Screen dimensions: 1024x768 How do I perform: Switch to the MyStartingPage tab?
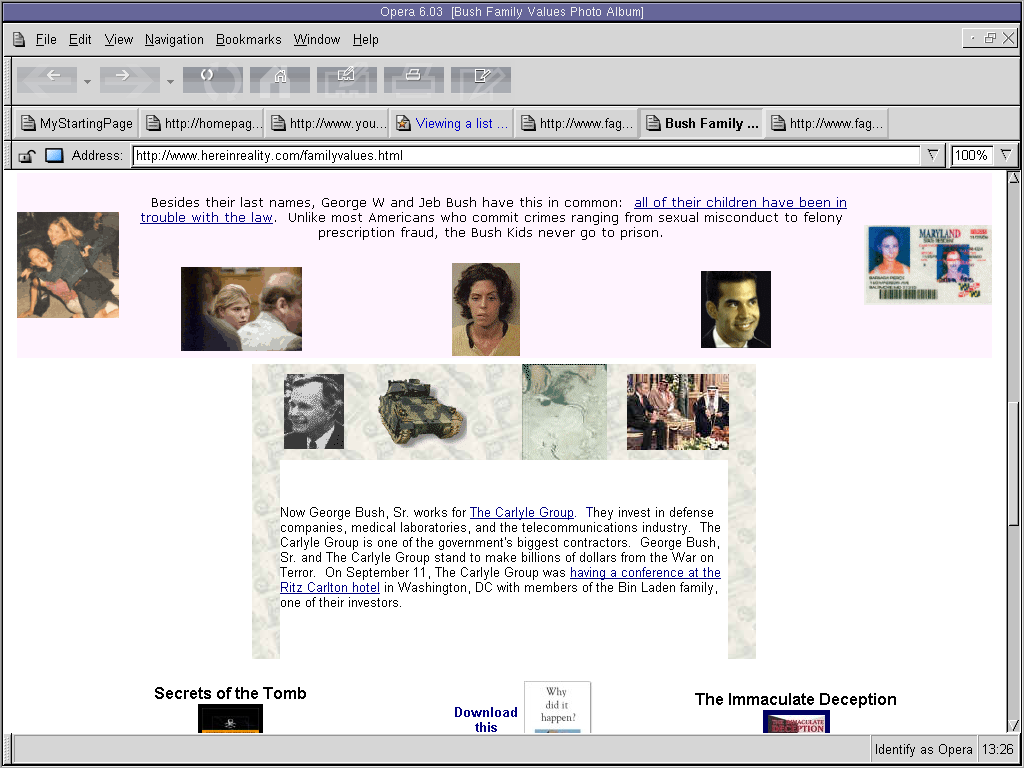pyautogui.click(x=76, y=123)
